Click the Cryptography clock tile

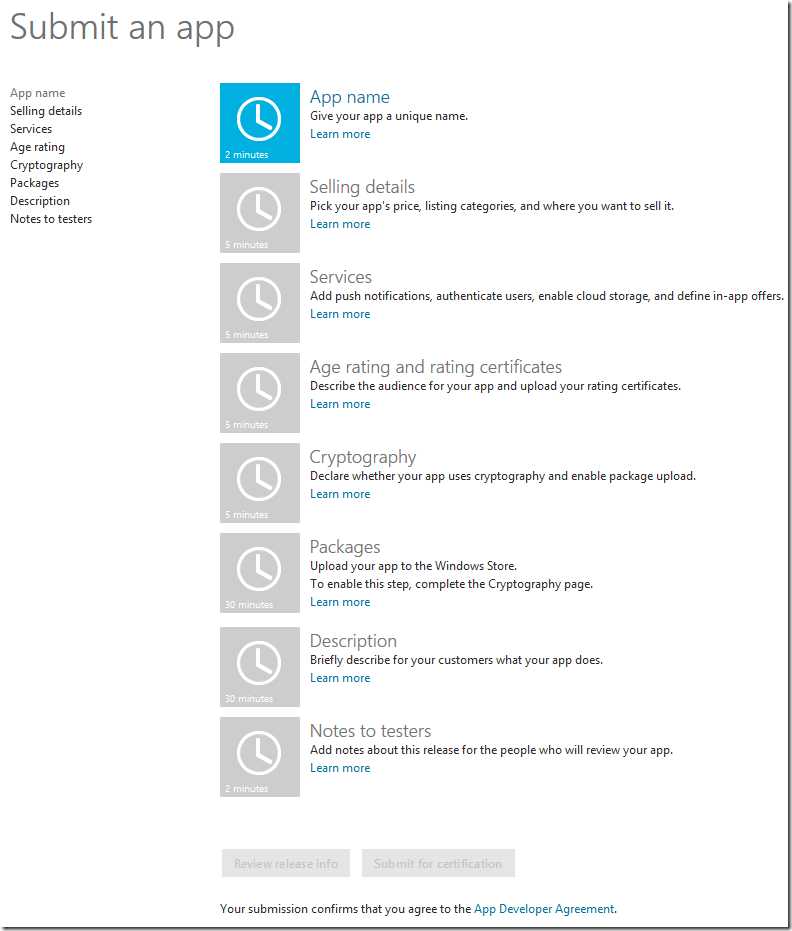pos(259,483)
